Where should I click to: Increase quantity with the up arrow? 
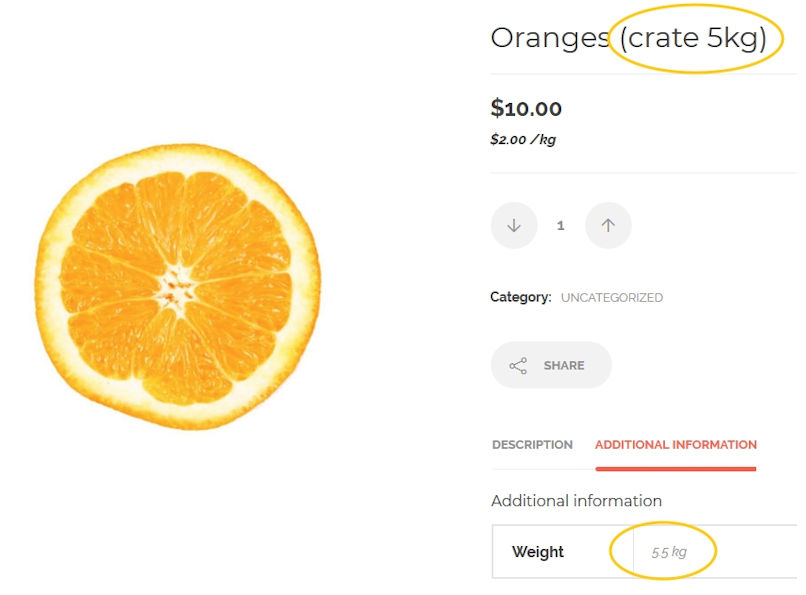[608, 225]
